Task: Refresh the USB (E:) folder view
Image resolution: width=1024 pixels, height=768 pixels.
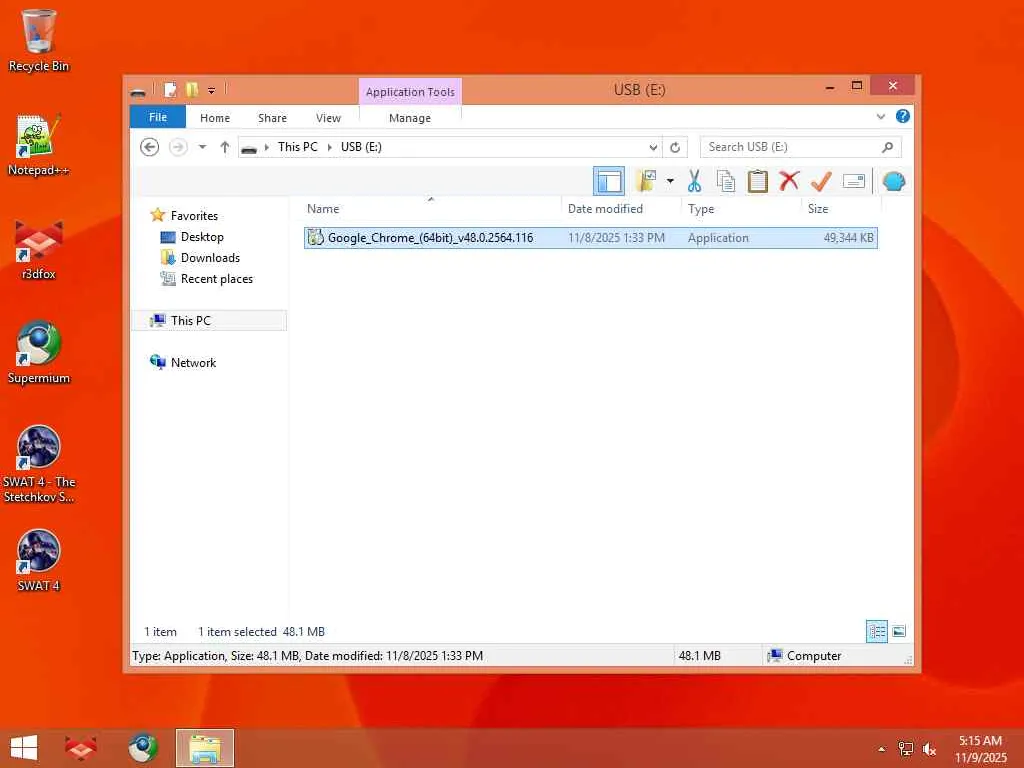Action: click(675, 147)
